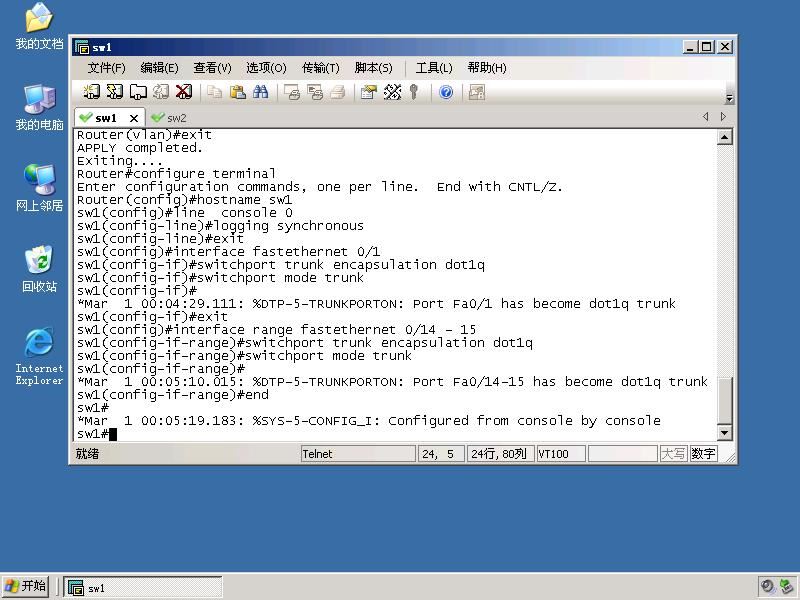Click '%SYS-5-CONFIG_I' log message line
The height and width of the screenshot is (600, 800).
coord(368,421)
